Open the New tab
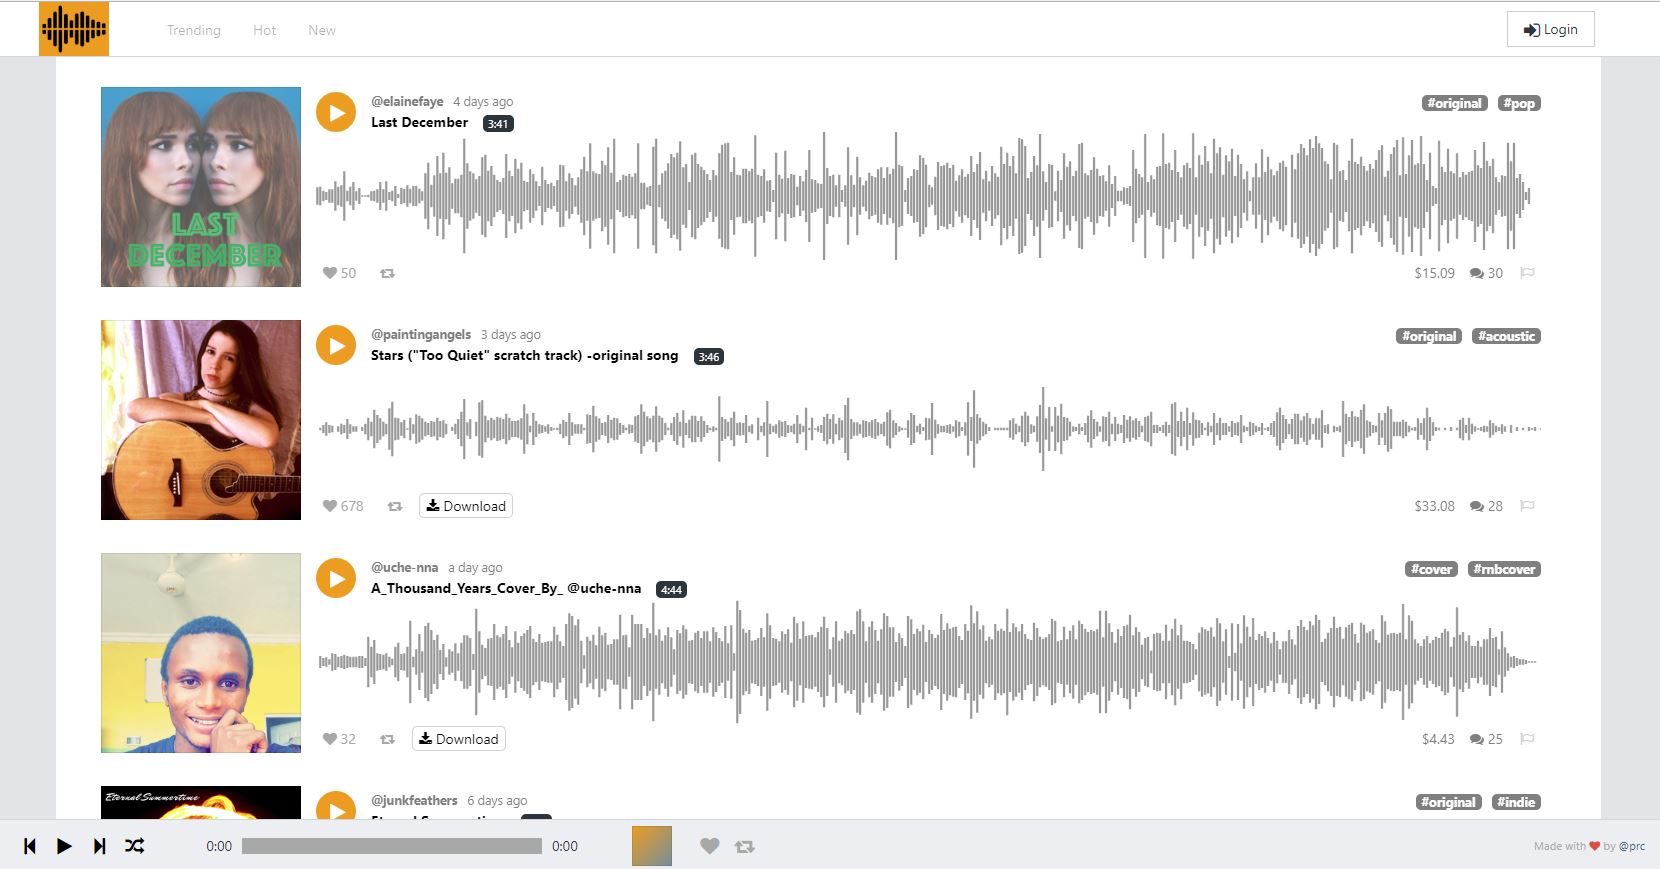1660x869 pixels. coord(322,30)
